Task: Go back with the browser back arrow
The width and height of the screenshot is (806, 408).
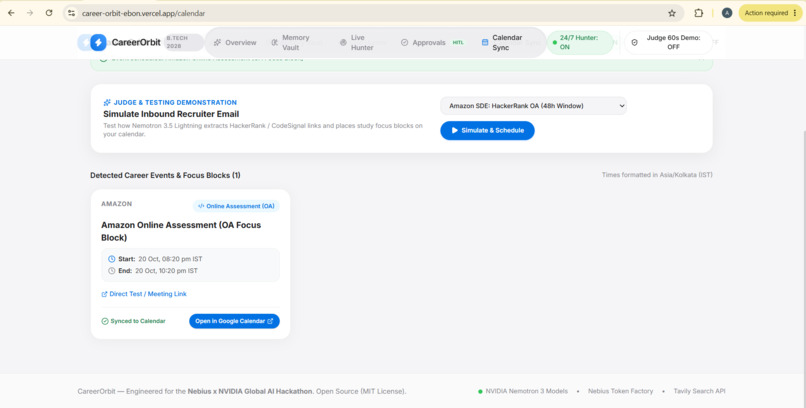Action: pos(11,13)
